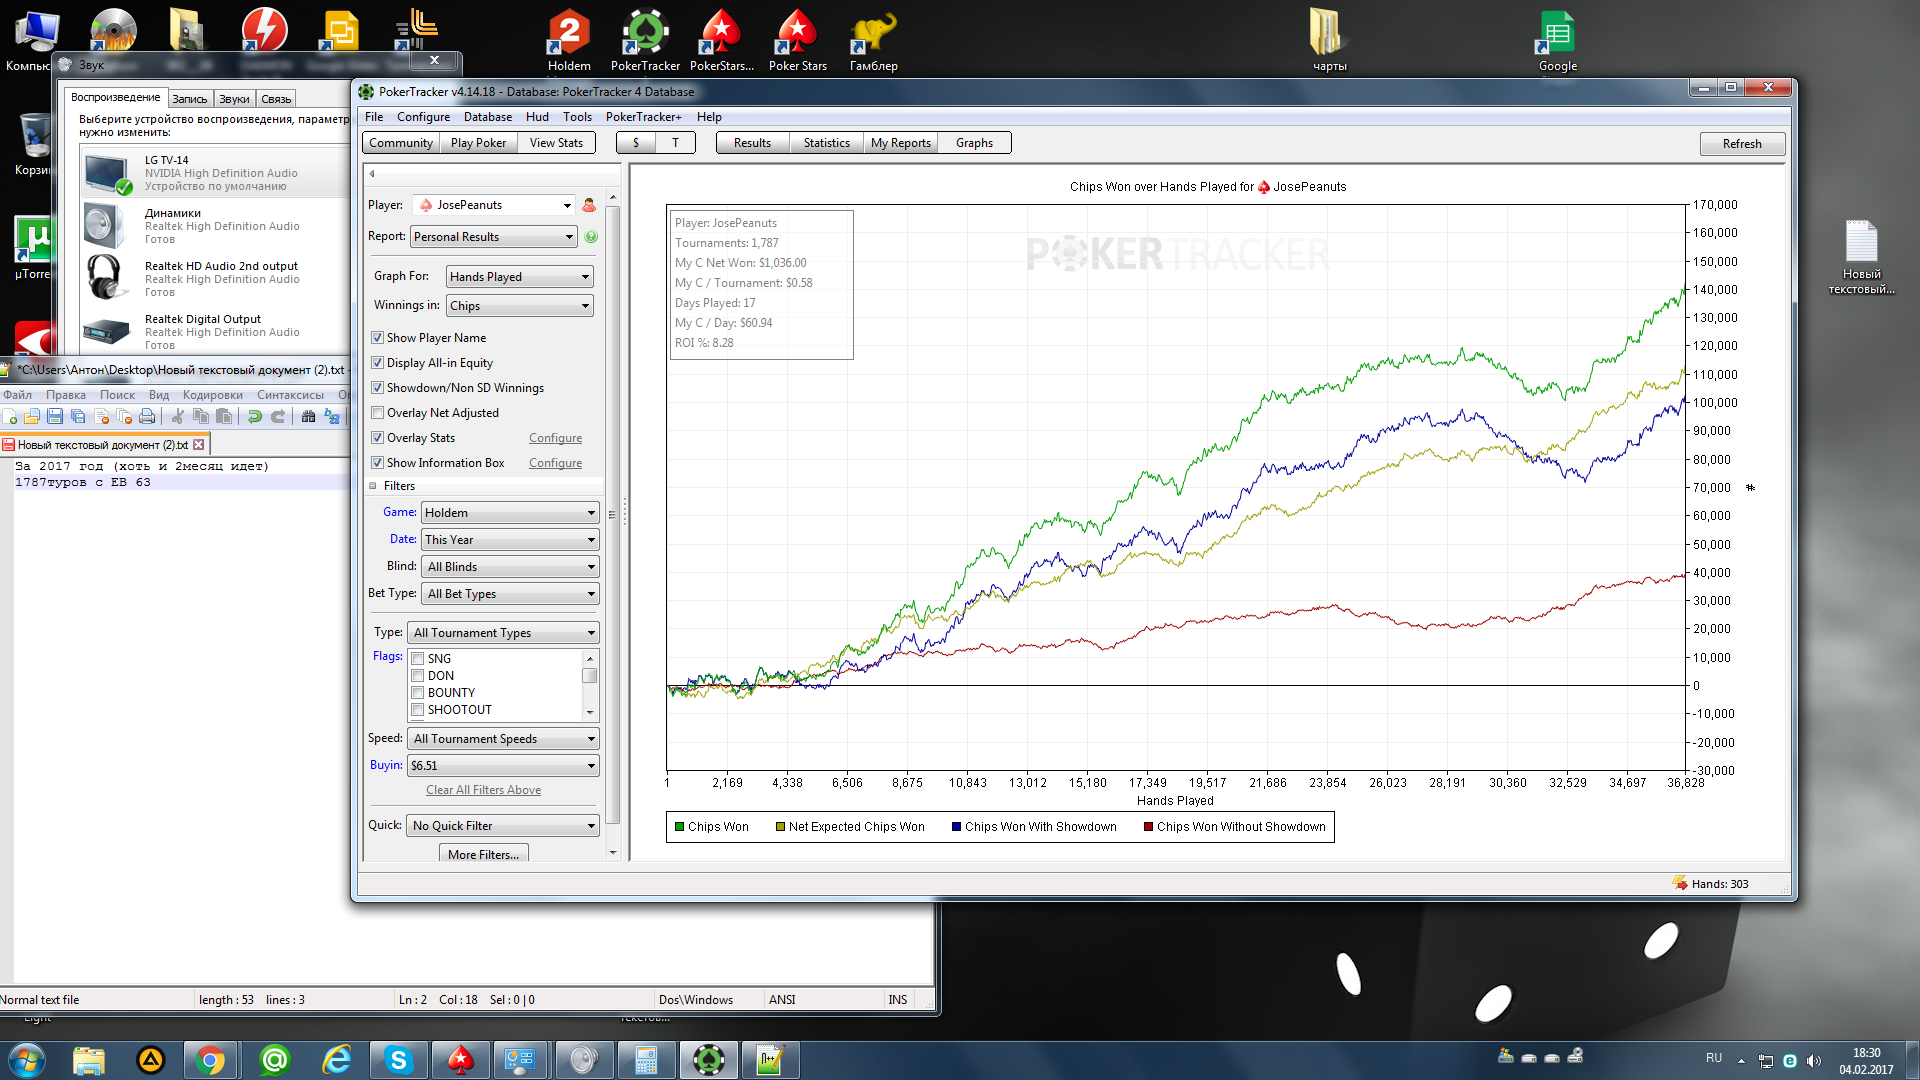This screenshot has width=1920, height=1080.
Task: Open the Buyin $6.51 dropdown
Action: click(x=503, y=766)
